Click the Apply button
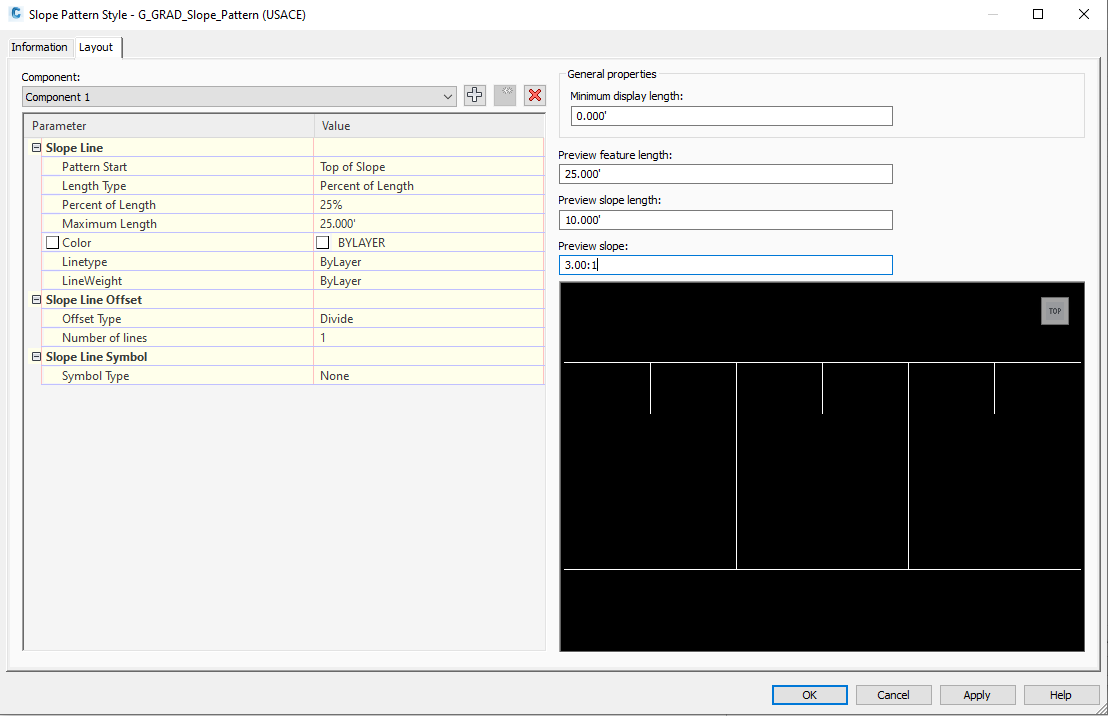 [x=977, y=694]
